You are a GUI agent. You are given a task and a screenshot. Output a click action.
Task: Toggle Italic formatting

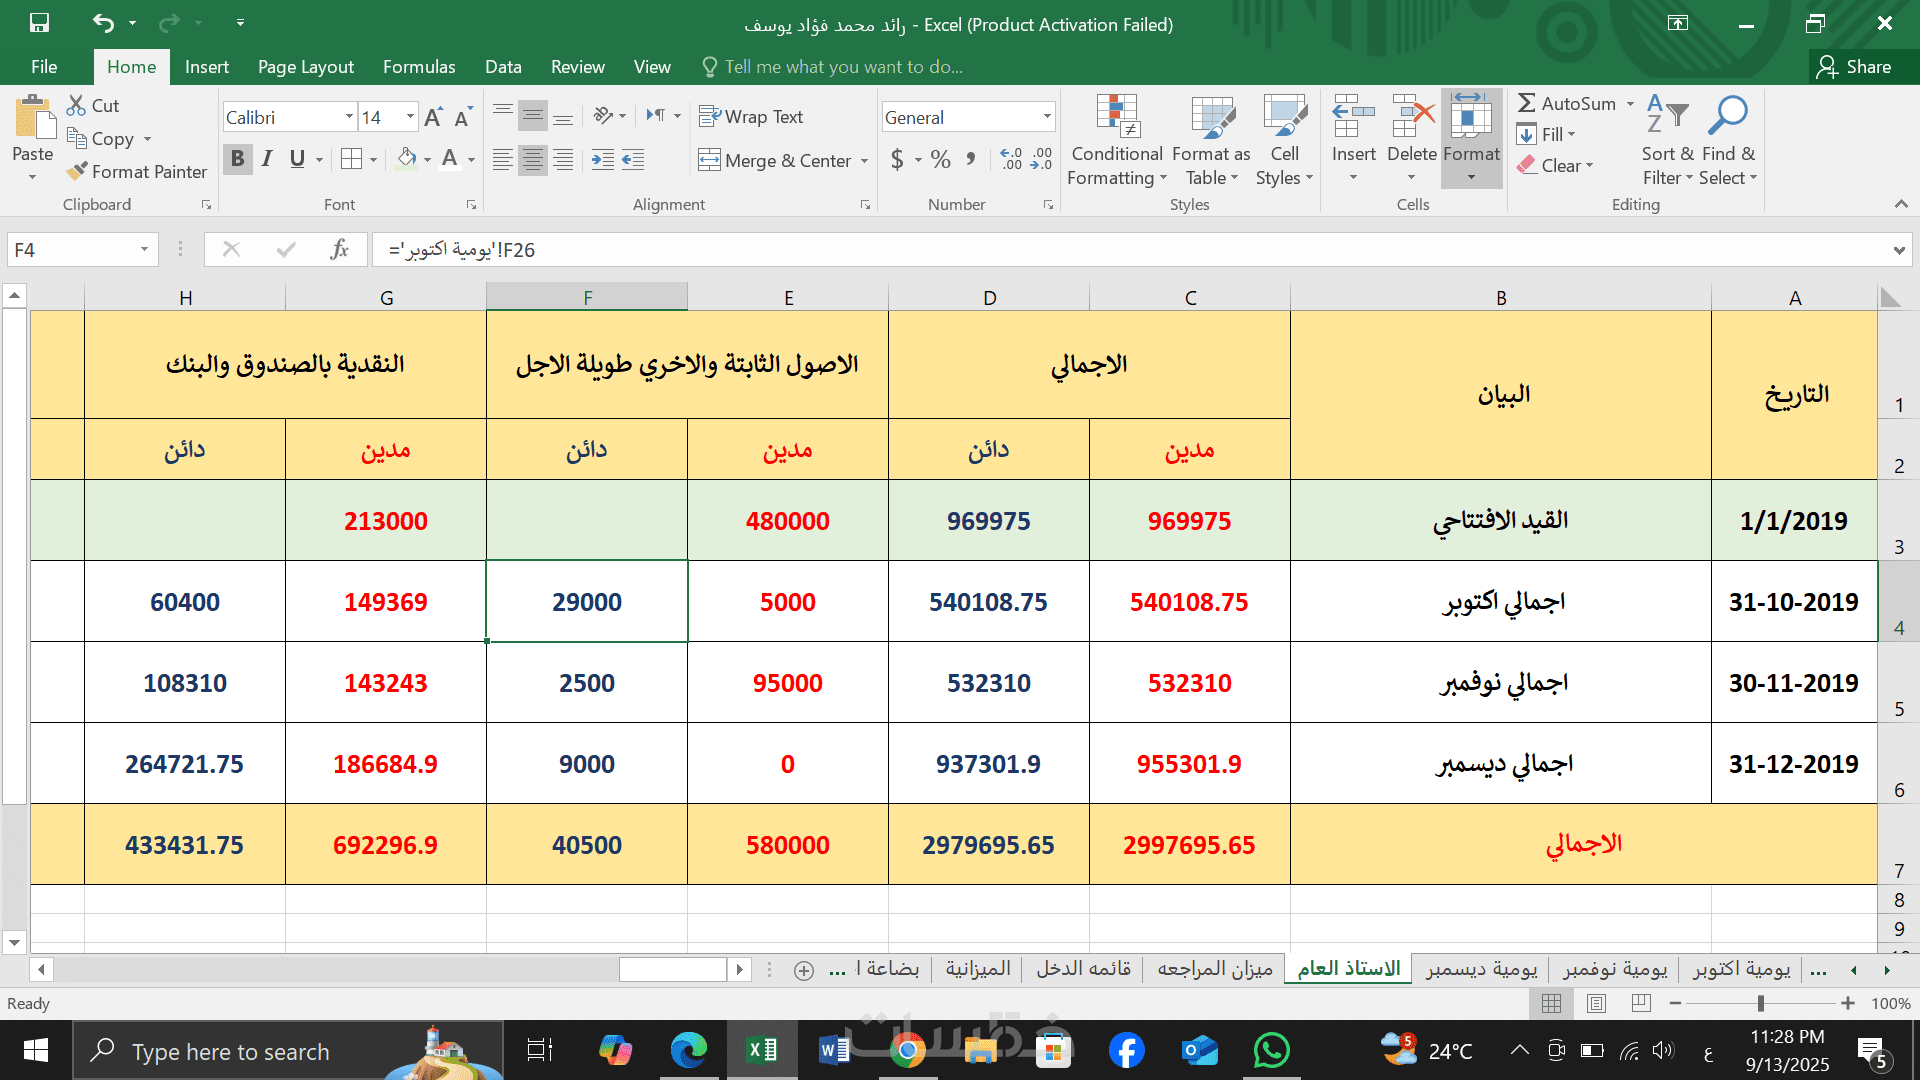coord(267,159)
